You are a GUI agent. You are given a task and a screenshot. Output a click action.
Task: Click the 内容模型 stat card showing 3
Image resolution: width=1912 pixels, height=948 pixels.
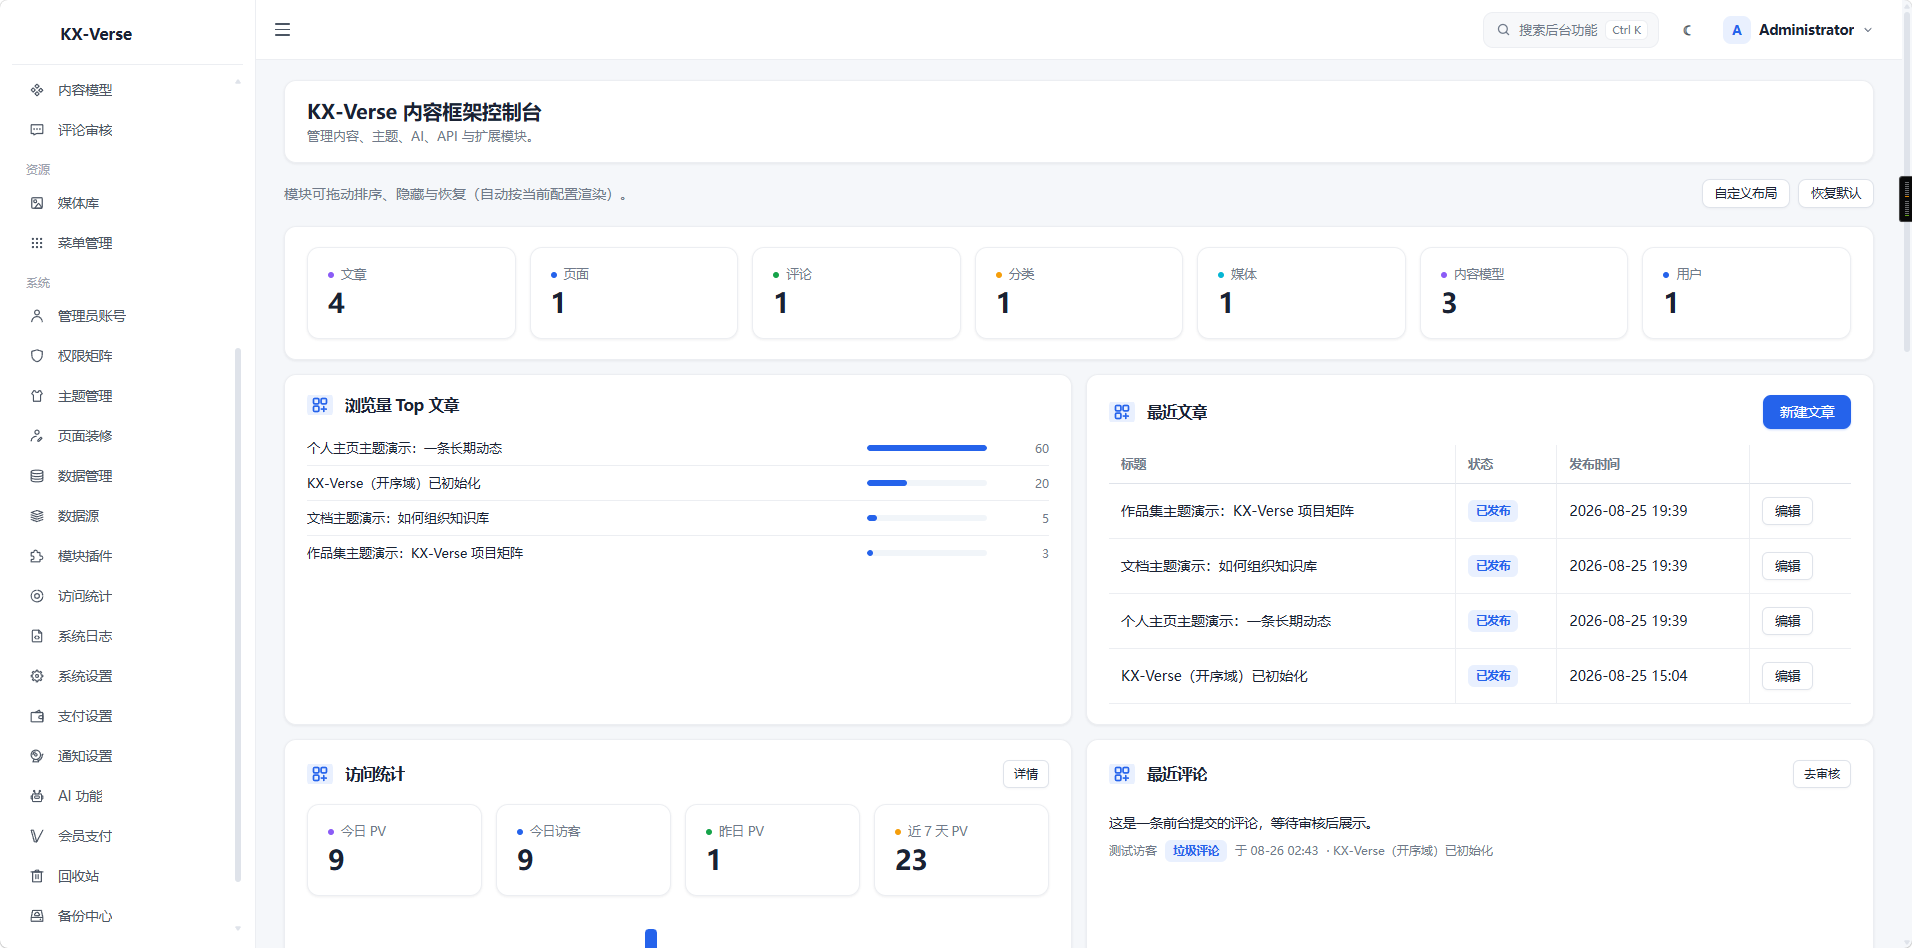pos(1523,293)
